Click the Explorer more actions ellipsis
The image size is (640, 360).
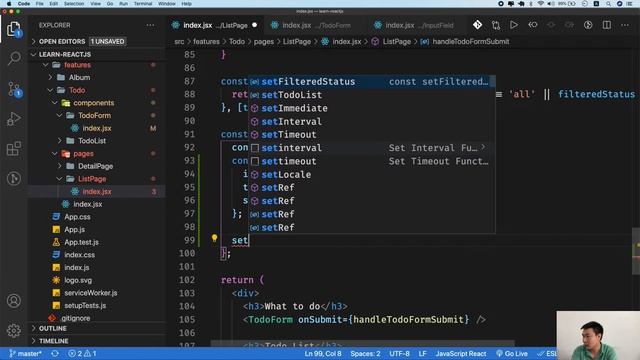(150, 25)
